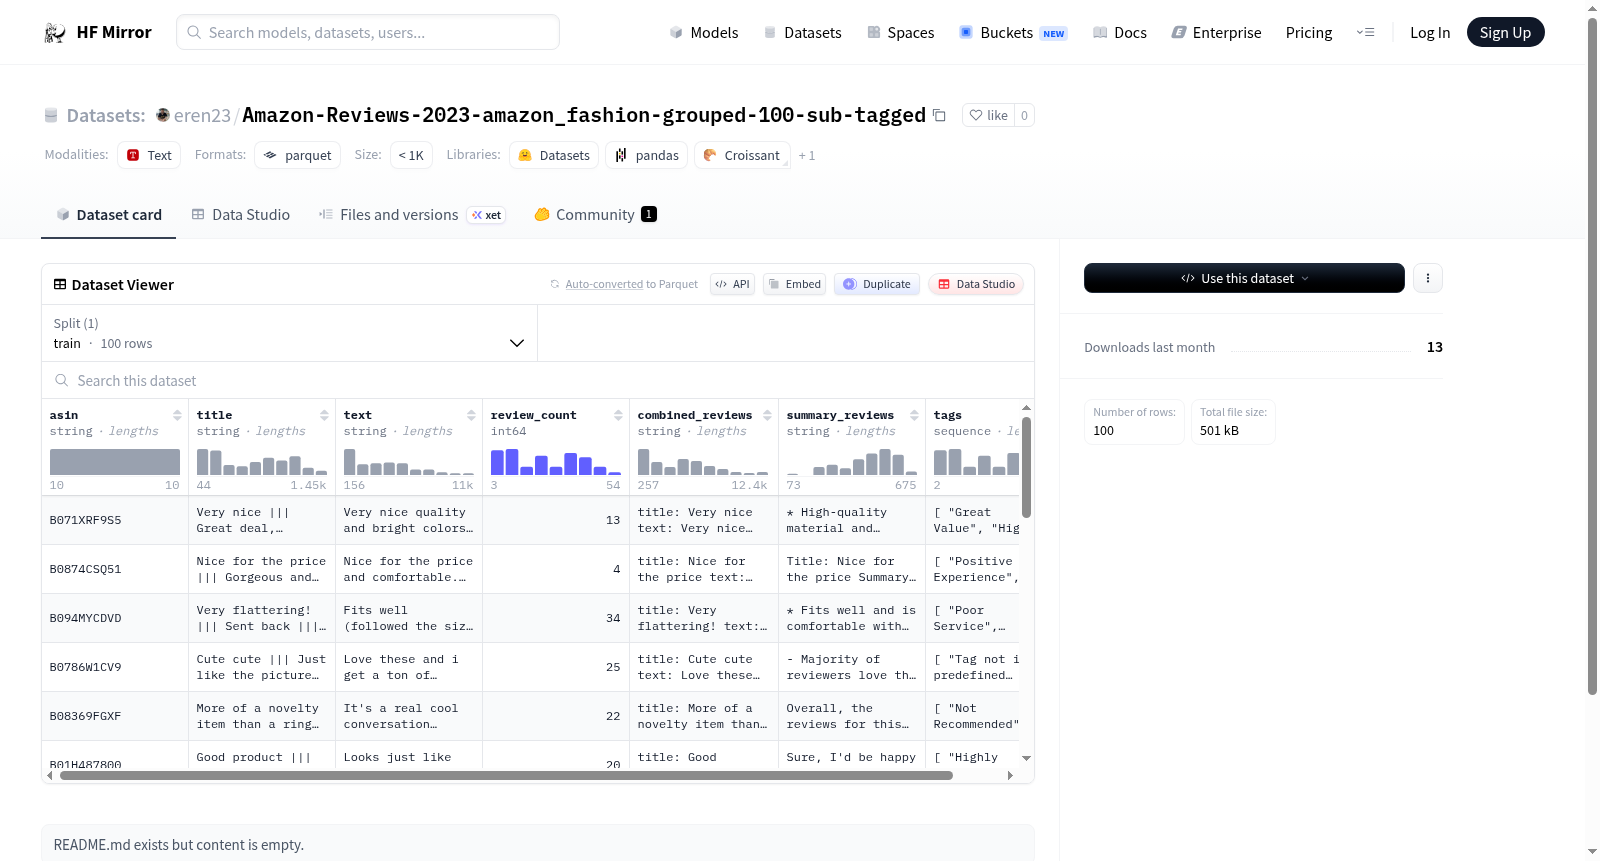Switch to the Dataset card tab
Image resolution: width=1600 pixels, height=861 pixels.
coord(108,214)
